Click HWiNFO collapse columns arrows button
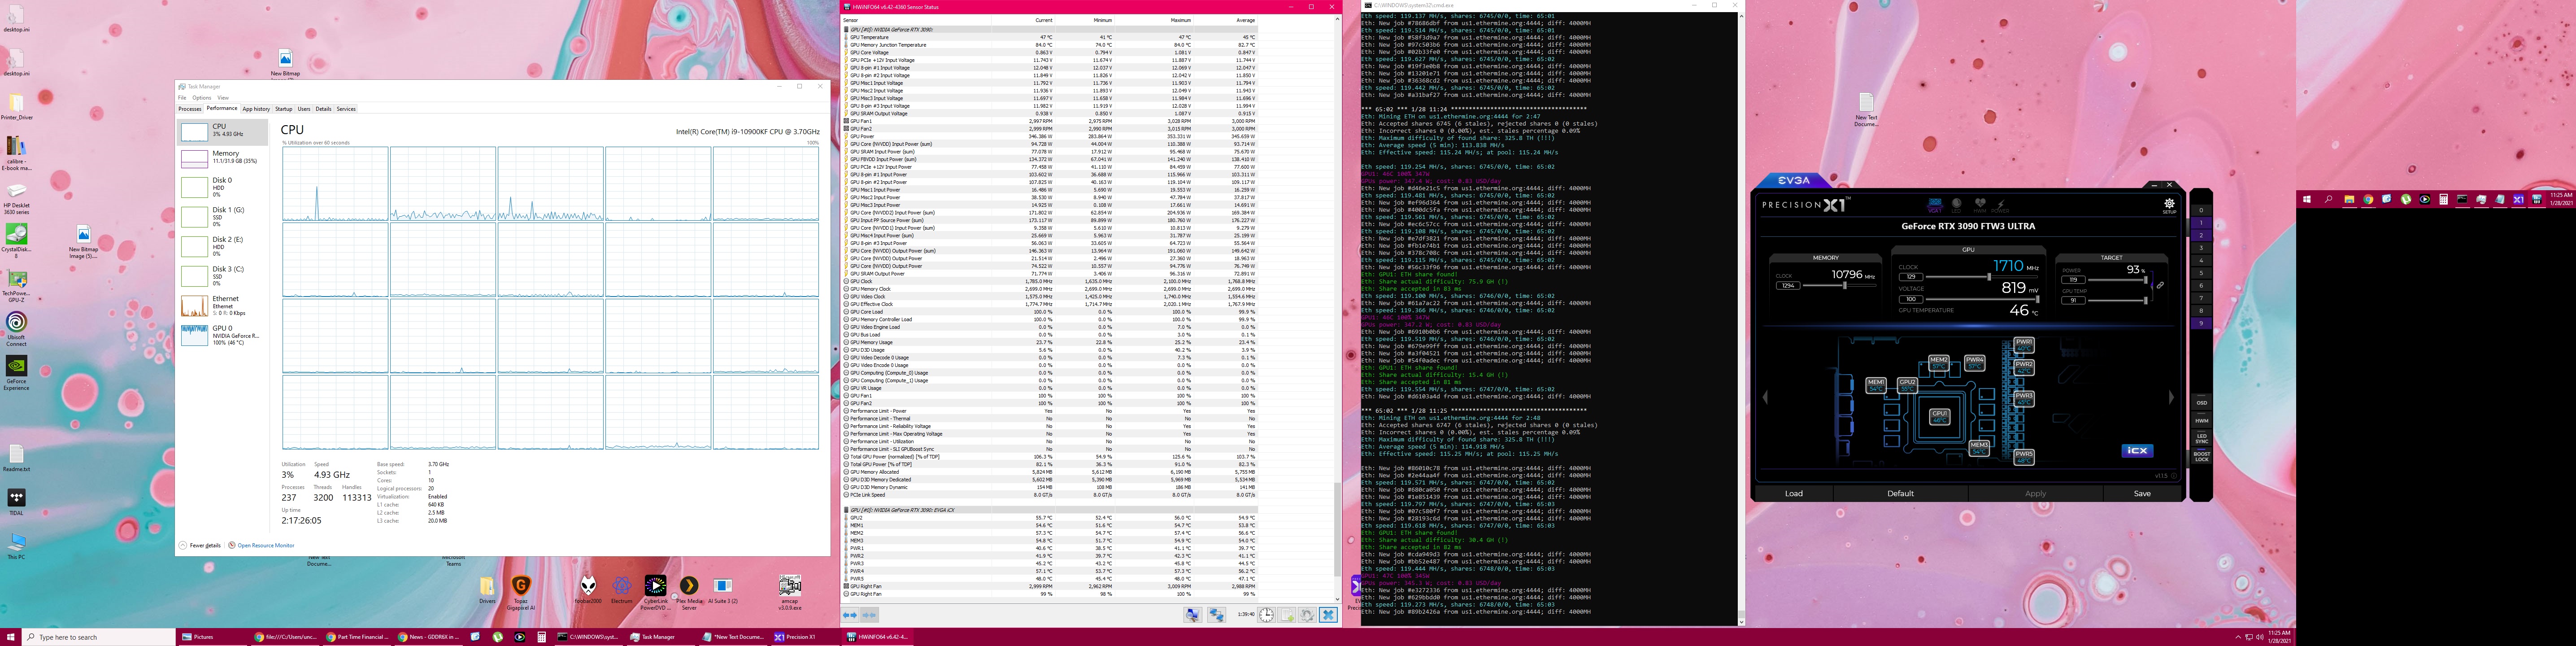Viewport: 2576px width, 646px height. pos(870,616)
